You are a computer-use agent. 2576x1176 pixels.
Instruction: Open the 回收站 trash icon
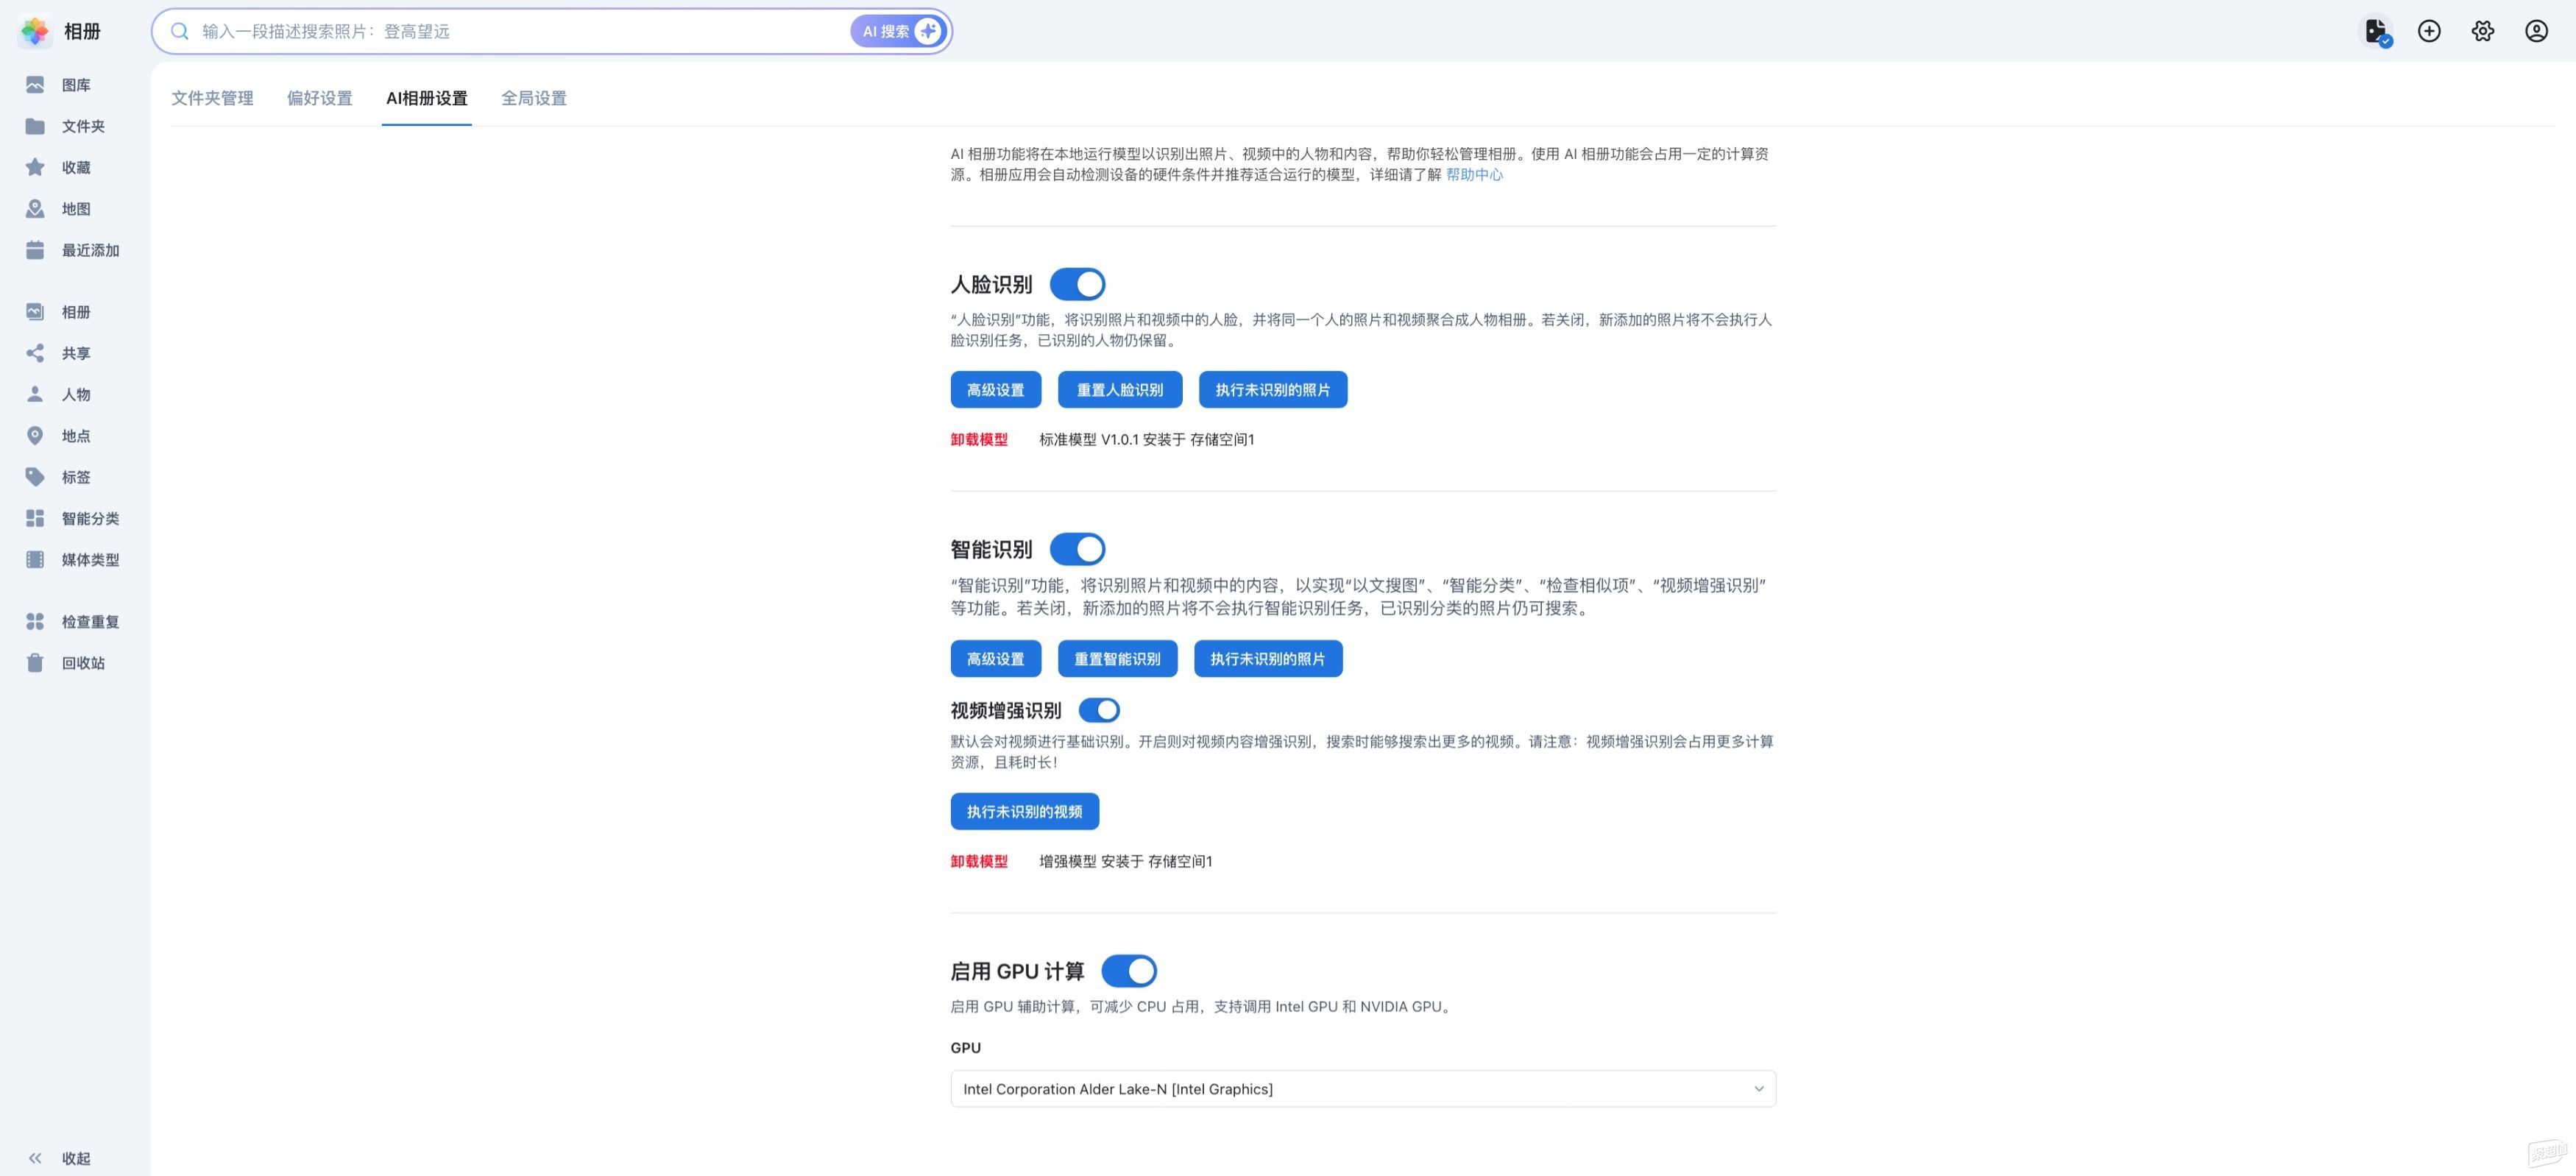35,663
